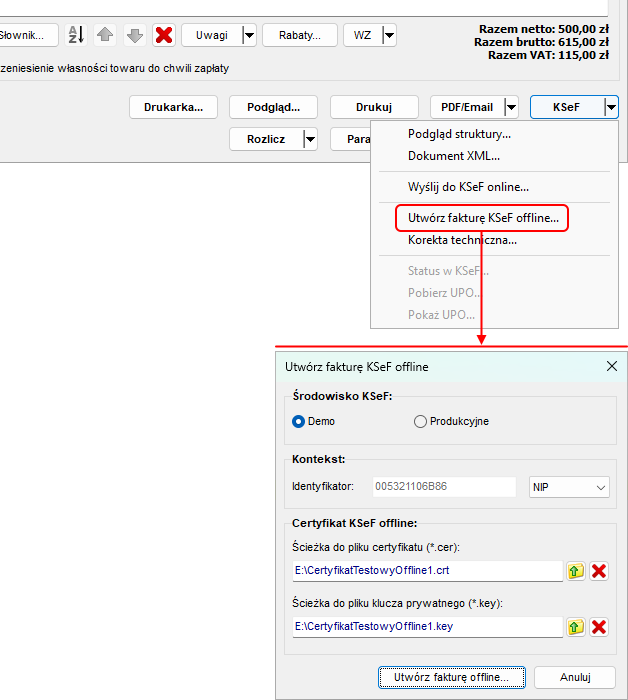Click the A-Z sort icon

point(76,36)
